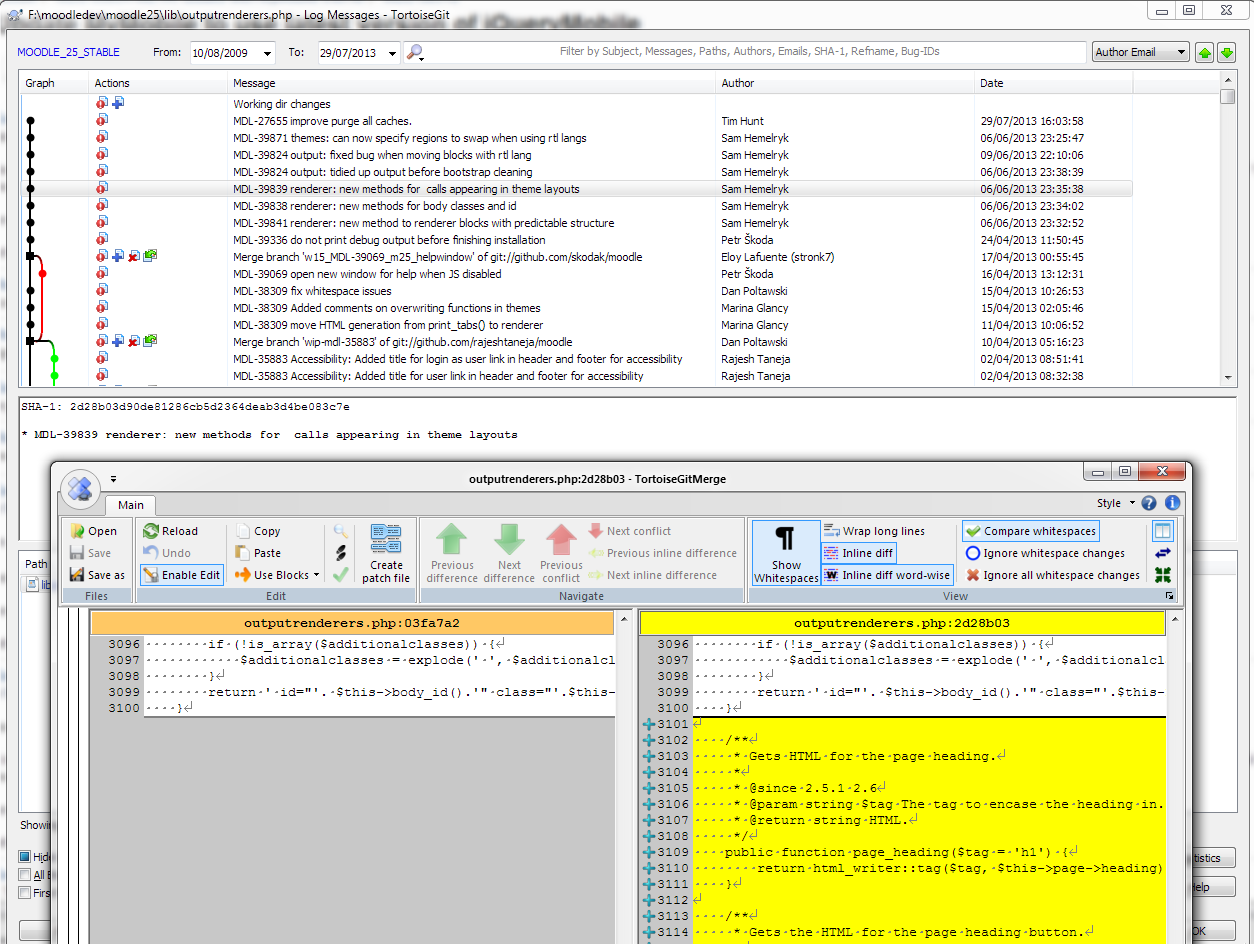
Task: Go to Previous conflict
Action: tap(561, 553)
